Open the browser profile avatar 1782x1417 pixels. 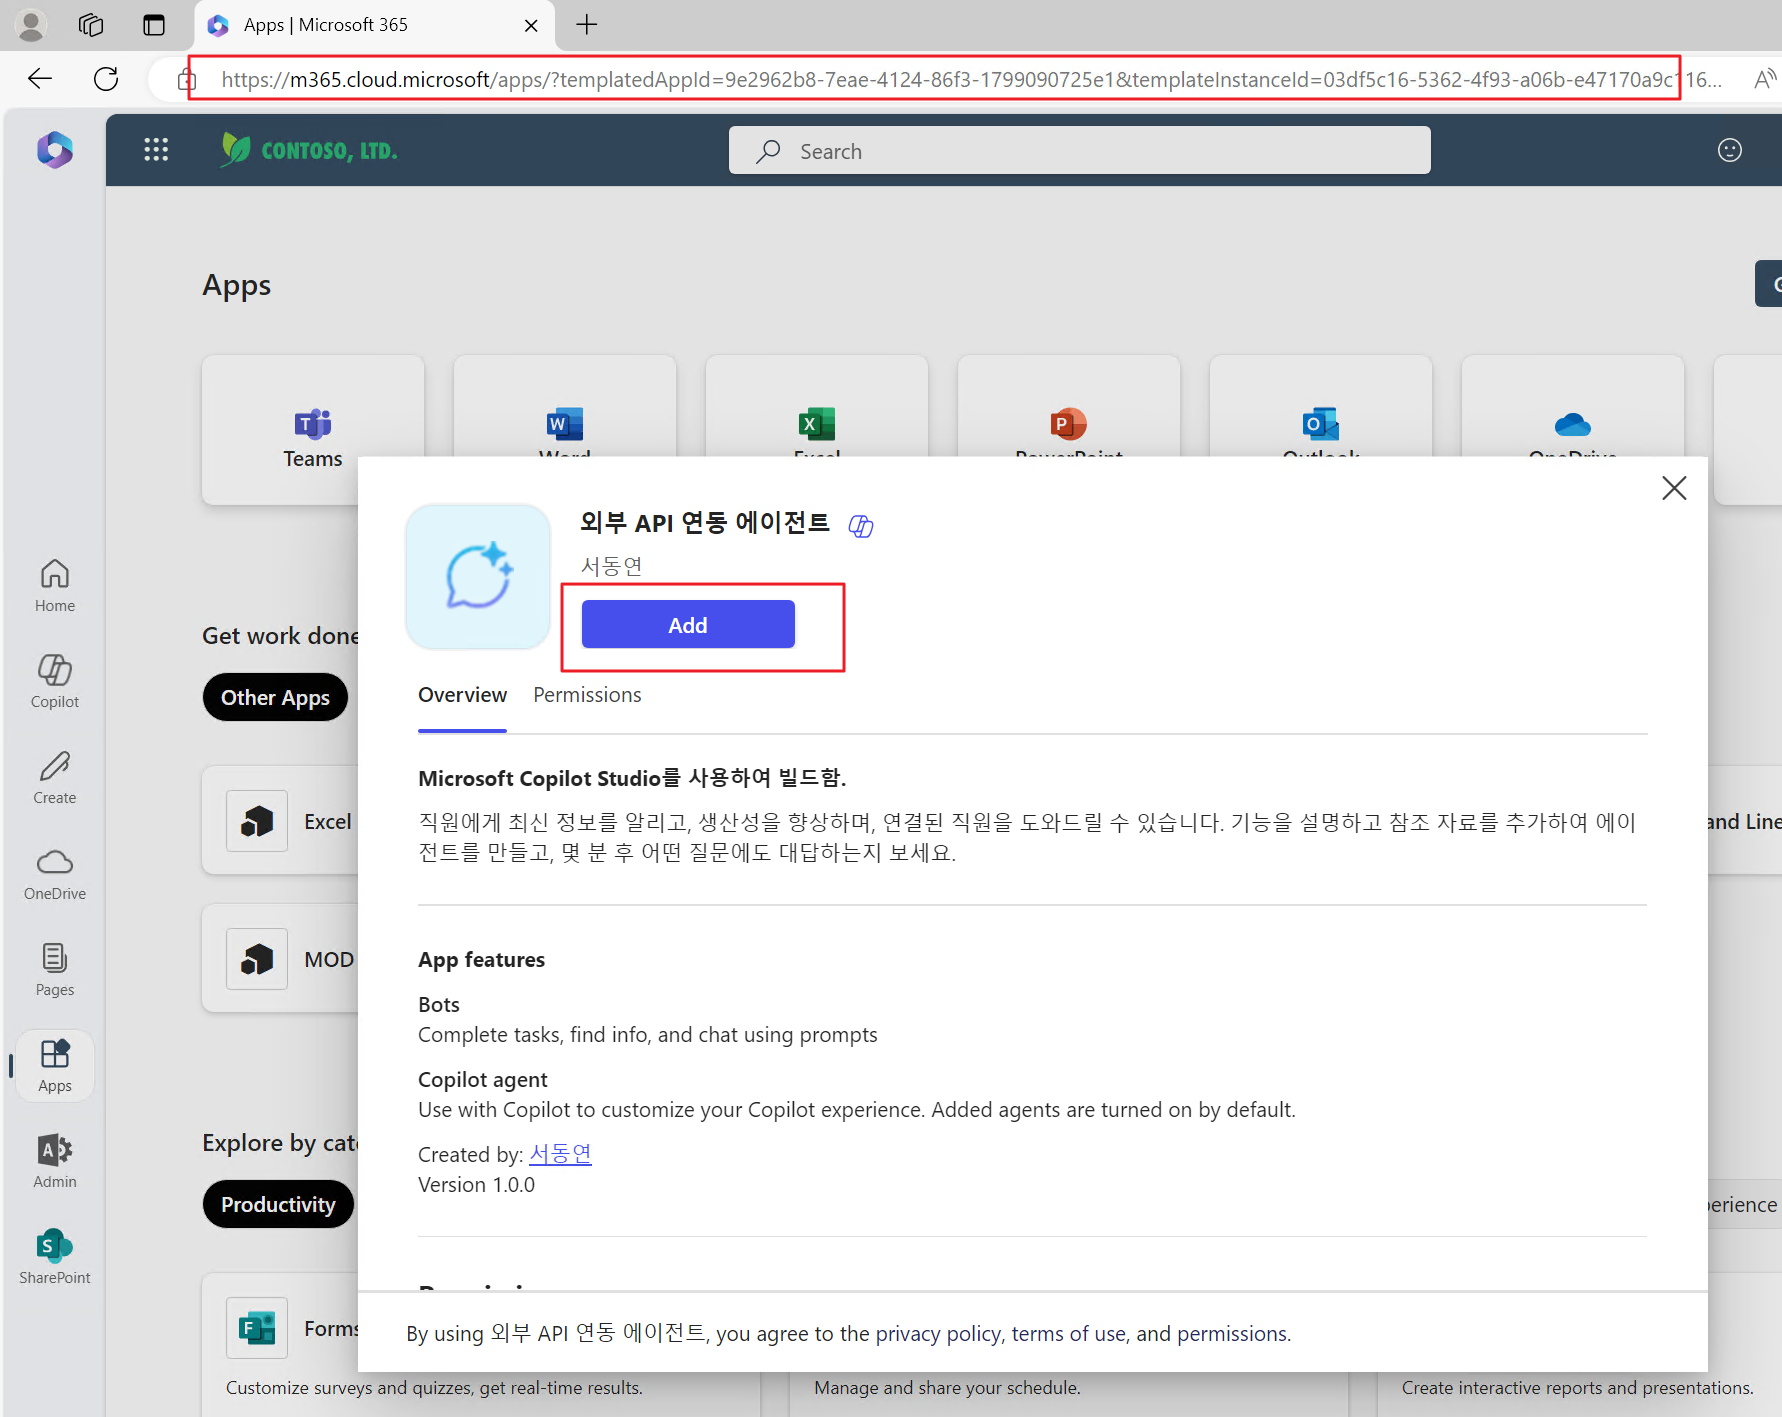pyautogui.click(x=31, y=25)
